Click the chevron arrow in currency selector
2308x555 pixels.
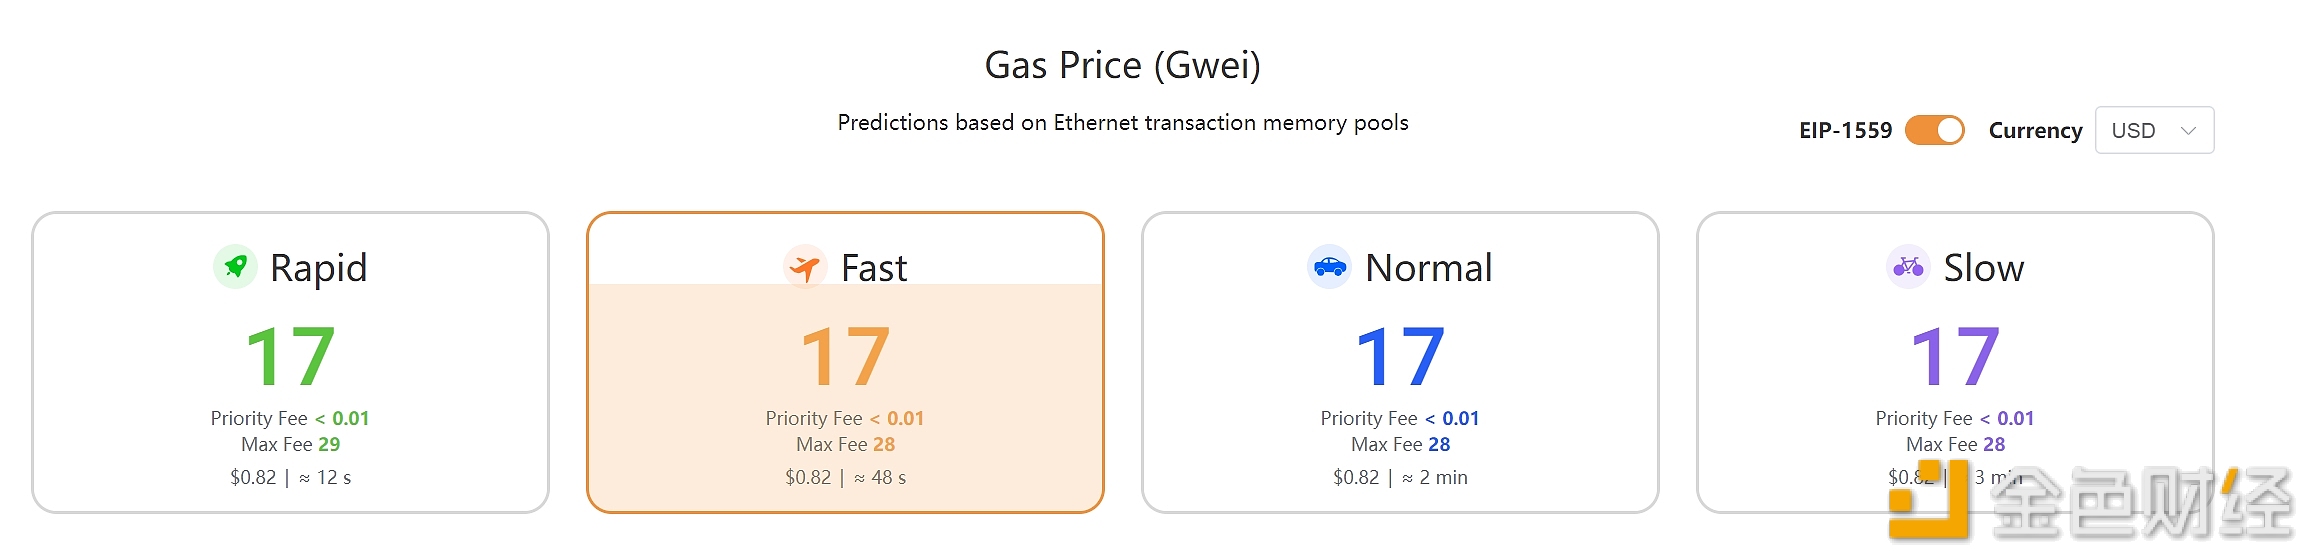coord(2188,131)
